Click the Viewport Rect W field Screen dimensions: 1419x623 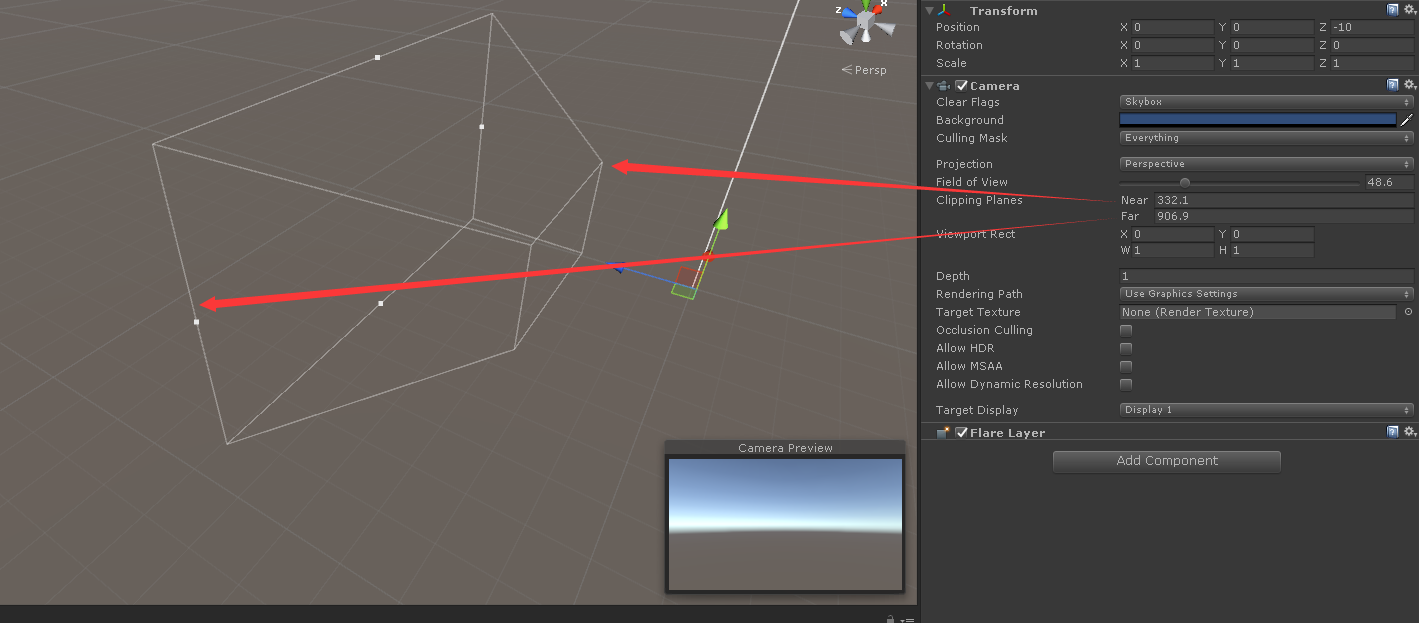point(1172,250)
